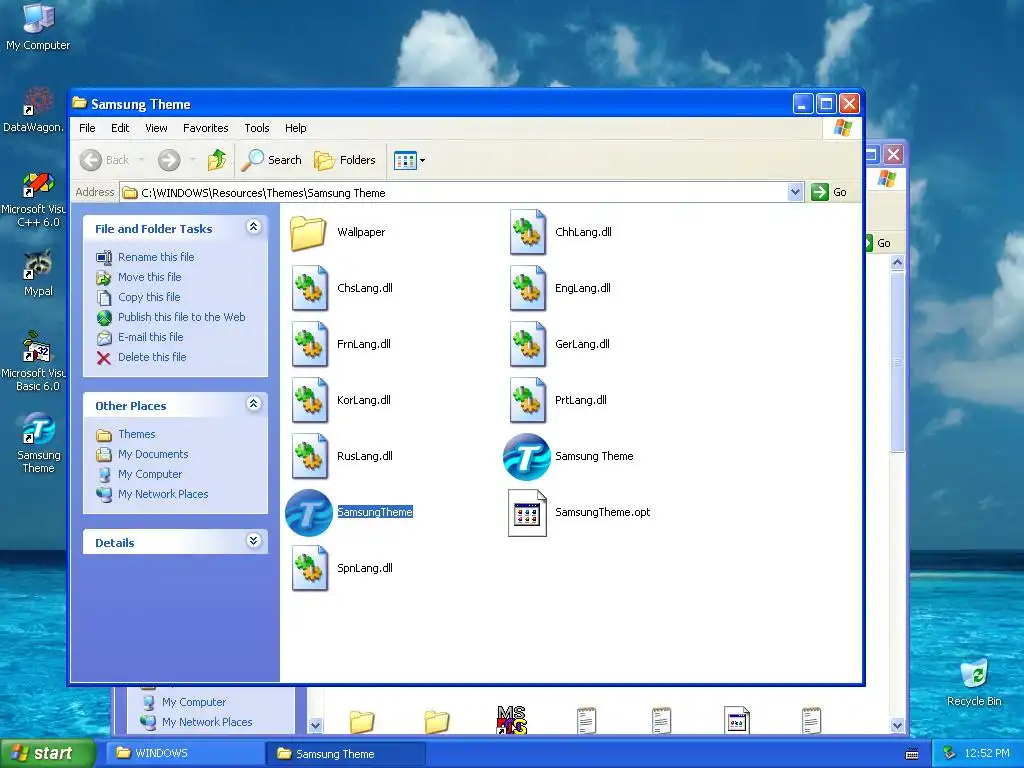
Task: Select the EngLang.dll file icon
Action: point(527,288)
